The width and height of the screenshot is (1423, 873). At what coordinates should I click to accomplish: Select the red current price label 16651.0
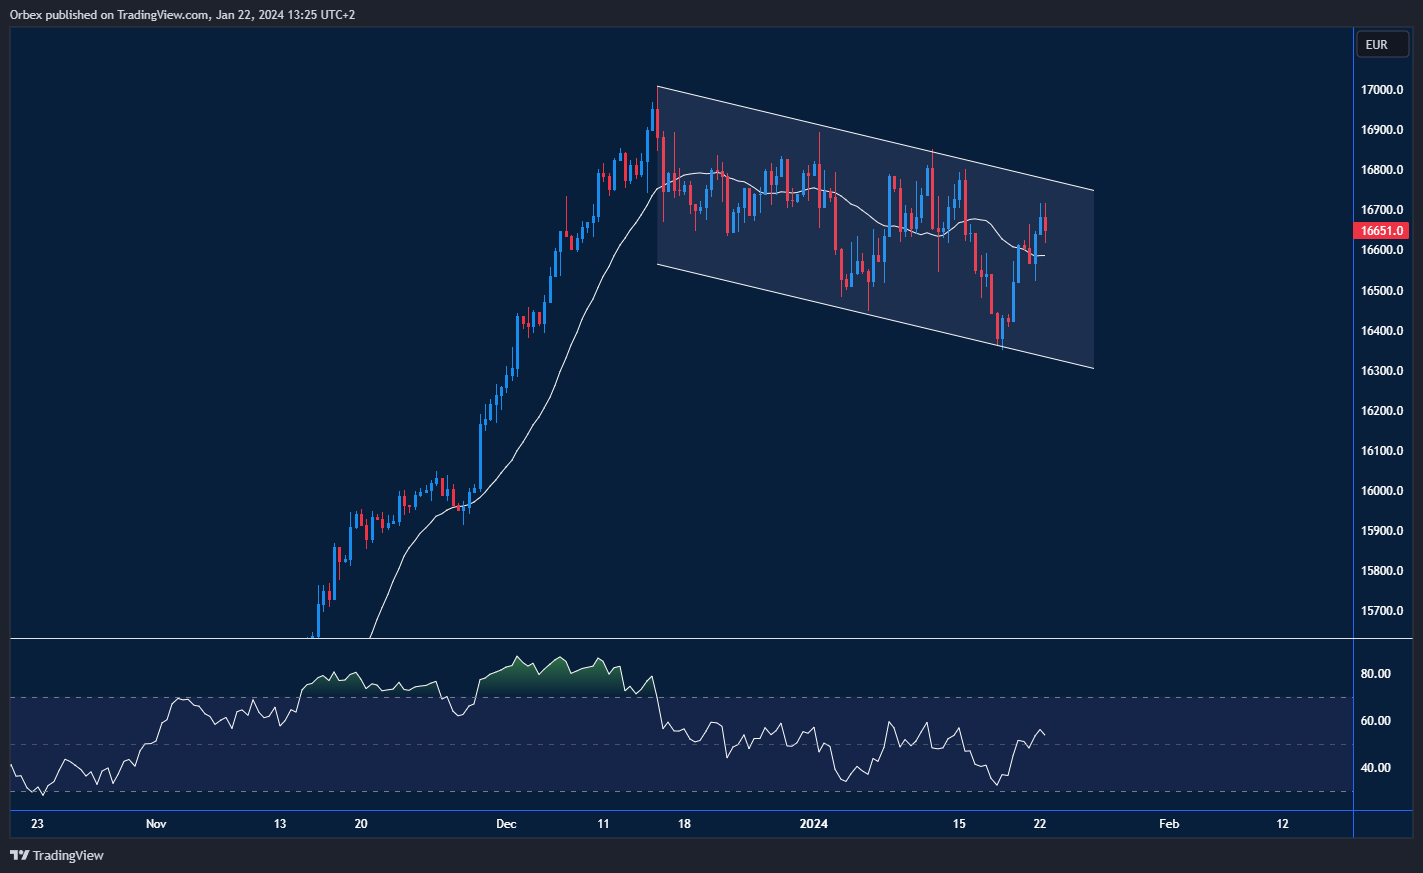1383,230
